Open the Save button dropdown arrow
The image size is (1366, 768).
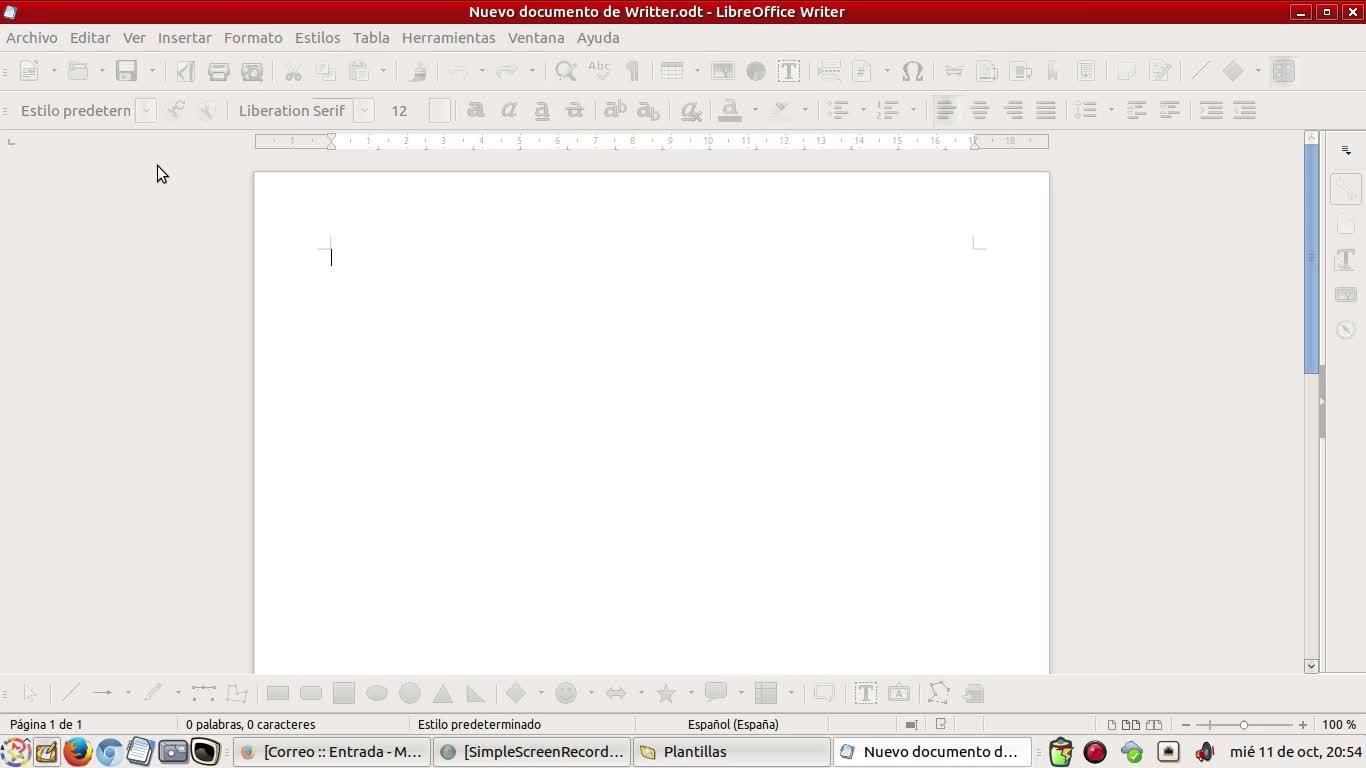coord(152,71)
